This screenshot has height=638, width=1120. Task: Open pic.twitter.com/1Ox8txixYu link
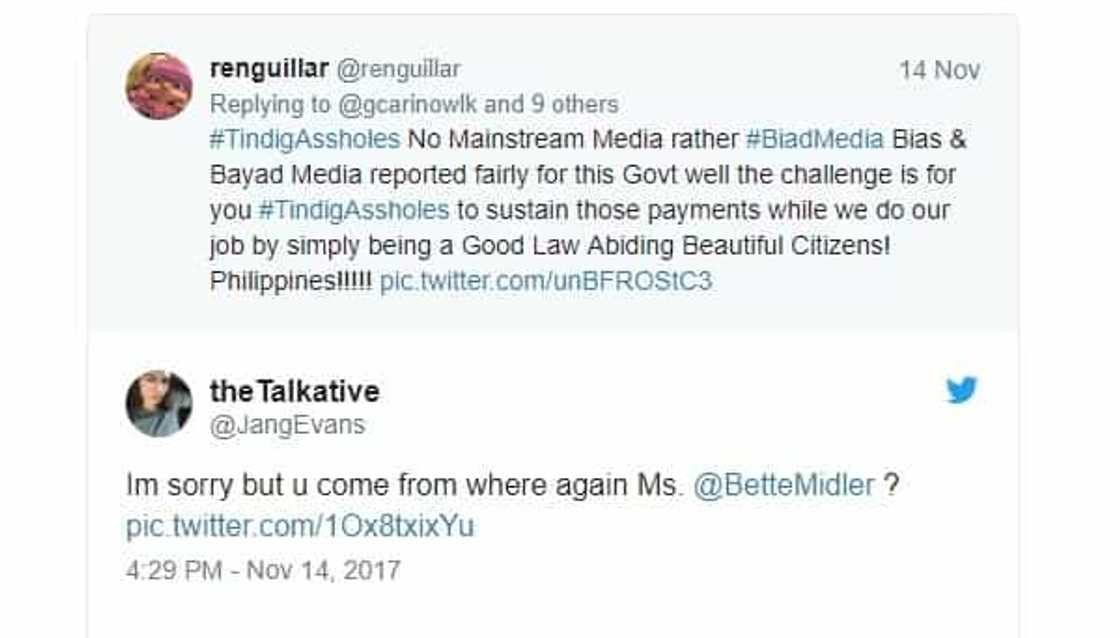pyautogui.click(x=300, y=527)
